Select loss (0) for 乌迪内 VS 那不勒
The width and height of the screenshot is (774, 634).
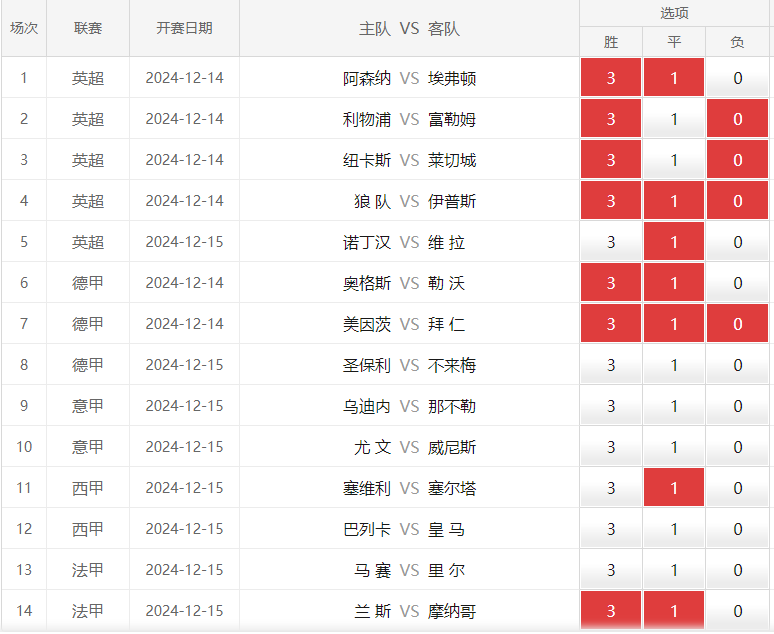tap(737, 405)
